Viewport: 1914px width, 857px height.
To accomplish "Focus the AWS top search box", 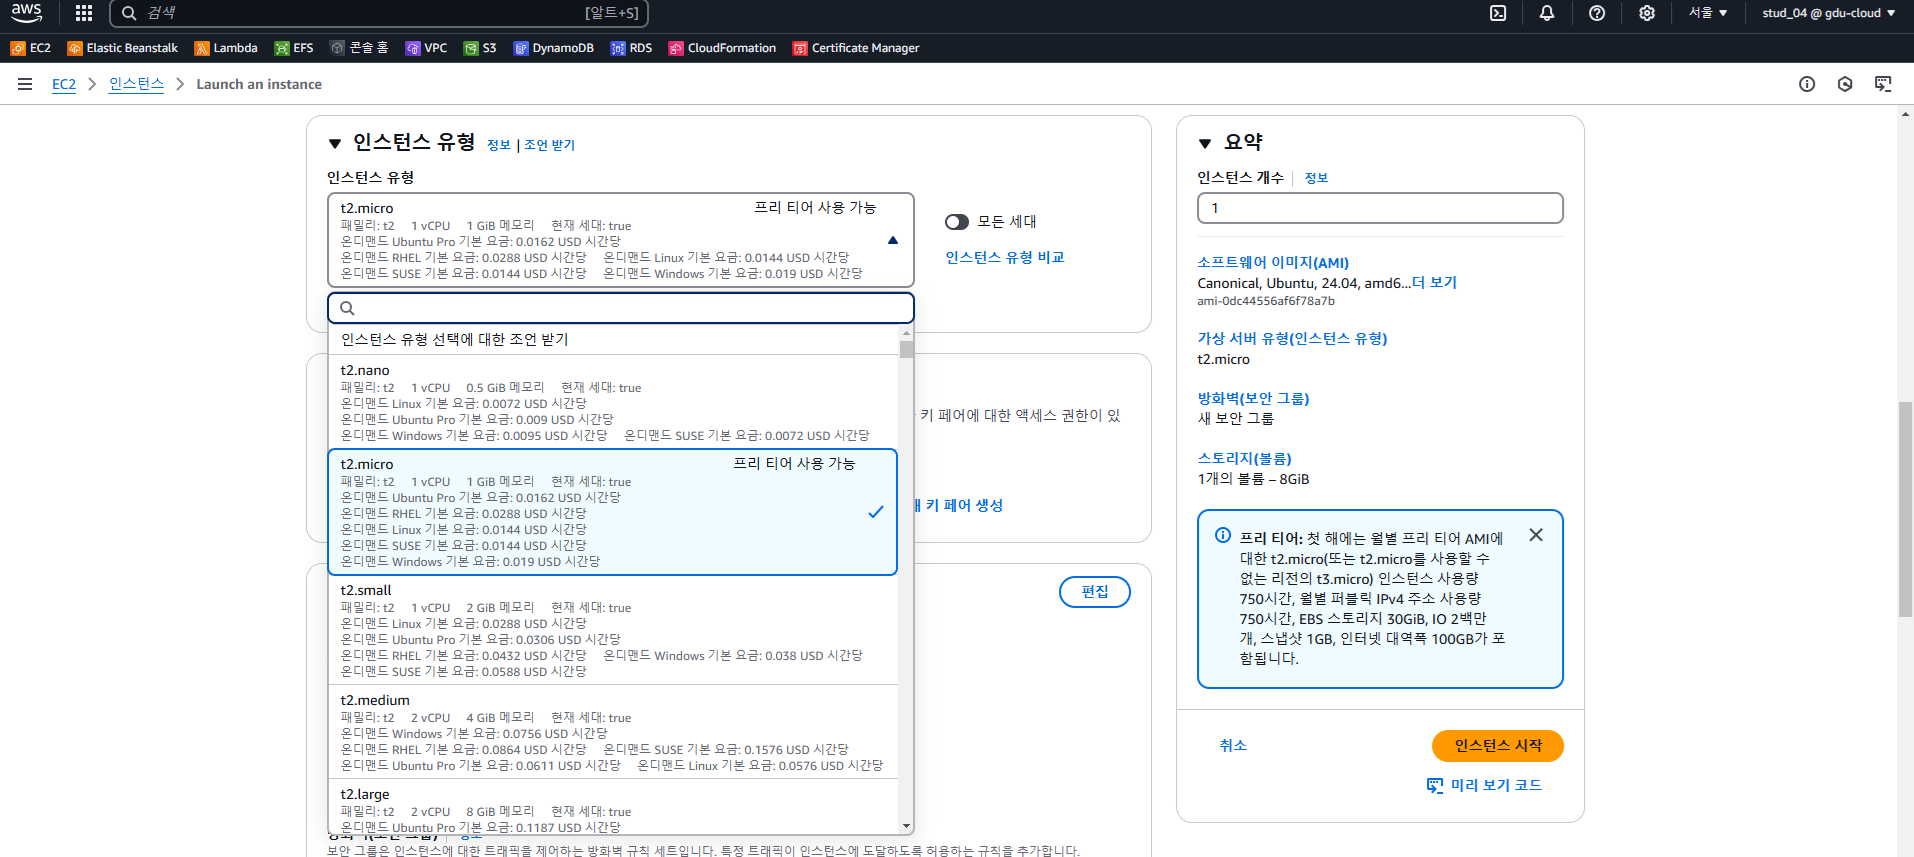I will pyautogui.click(x=379, y=13).
